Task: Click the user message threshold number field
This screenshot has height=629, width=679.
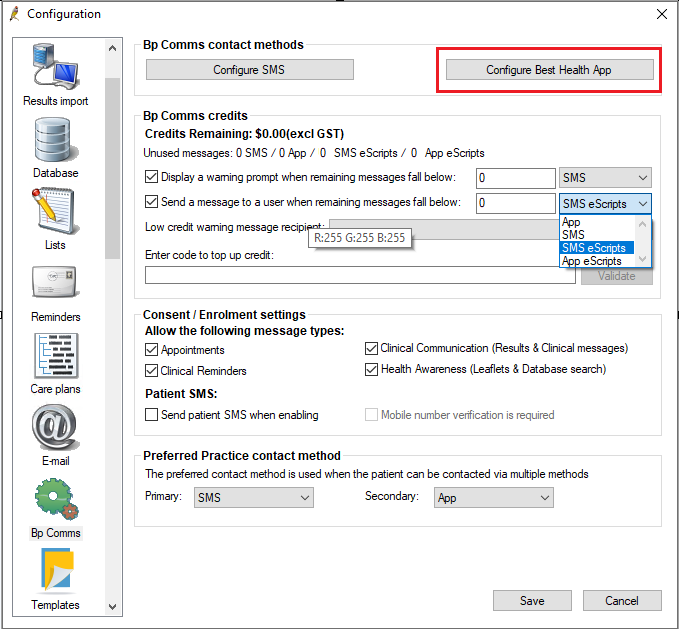Action: click(515, 203)
